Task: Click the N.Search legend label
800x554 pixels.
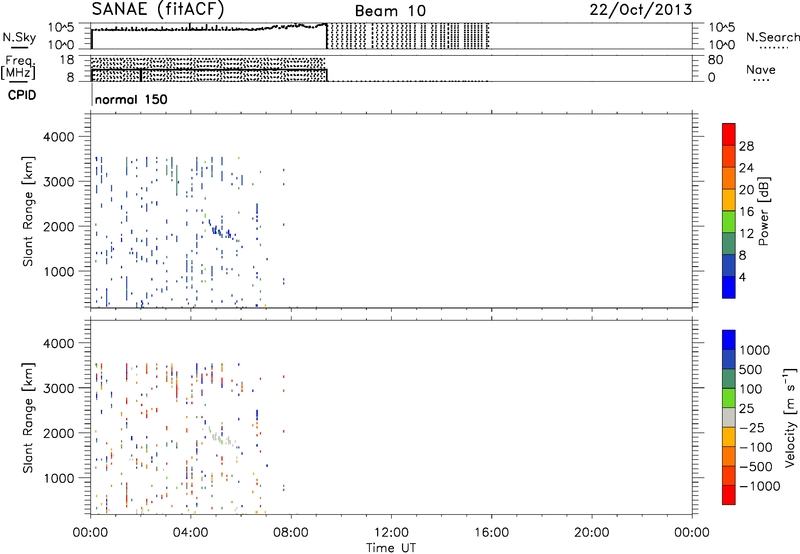Action: click(x=773, y=37)
